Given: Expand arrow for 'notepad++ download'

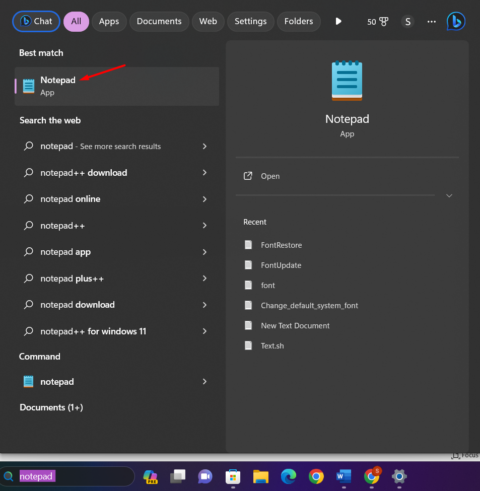Looking at the screenshot, I should 204,173.
